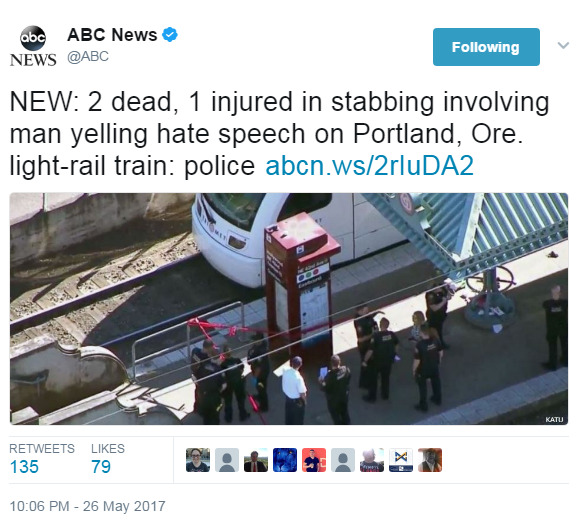The image size is (579, 521).
Task: Open the ABC News profile avatar
Action: 33,46
